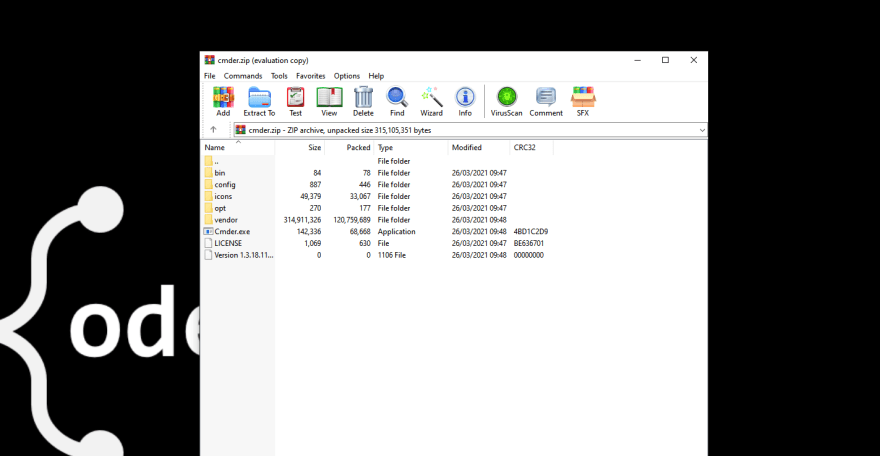880x456 pixels.
Task: Sort by CRC32 column header
Action: (531, 148)
